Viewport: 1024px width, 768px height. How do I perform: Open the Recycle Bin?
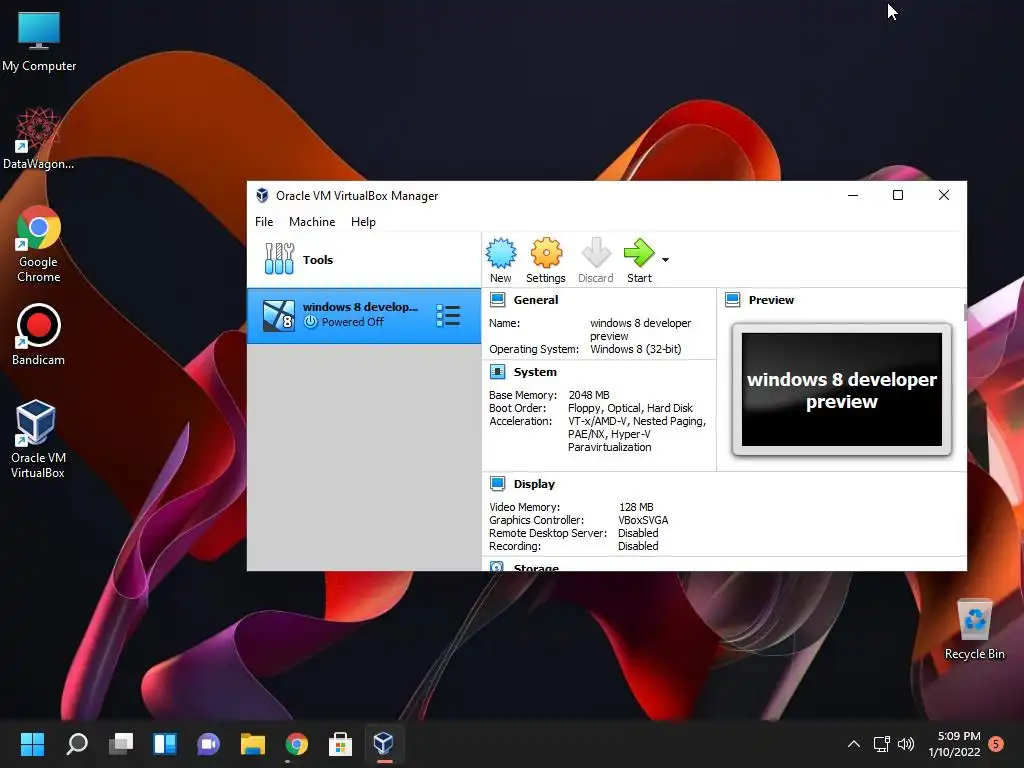[x=974, y=629]
